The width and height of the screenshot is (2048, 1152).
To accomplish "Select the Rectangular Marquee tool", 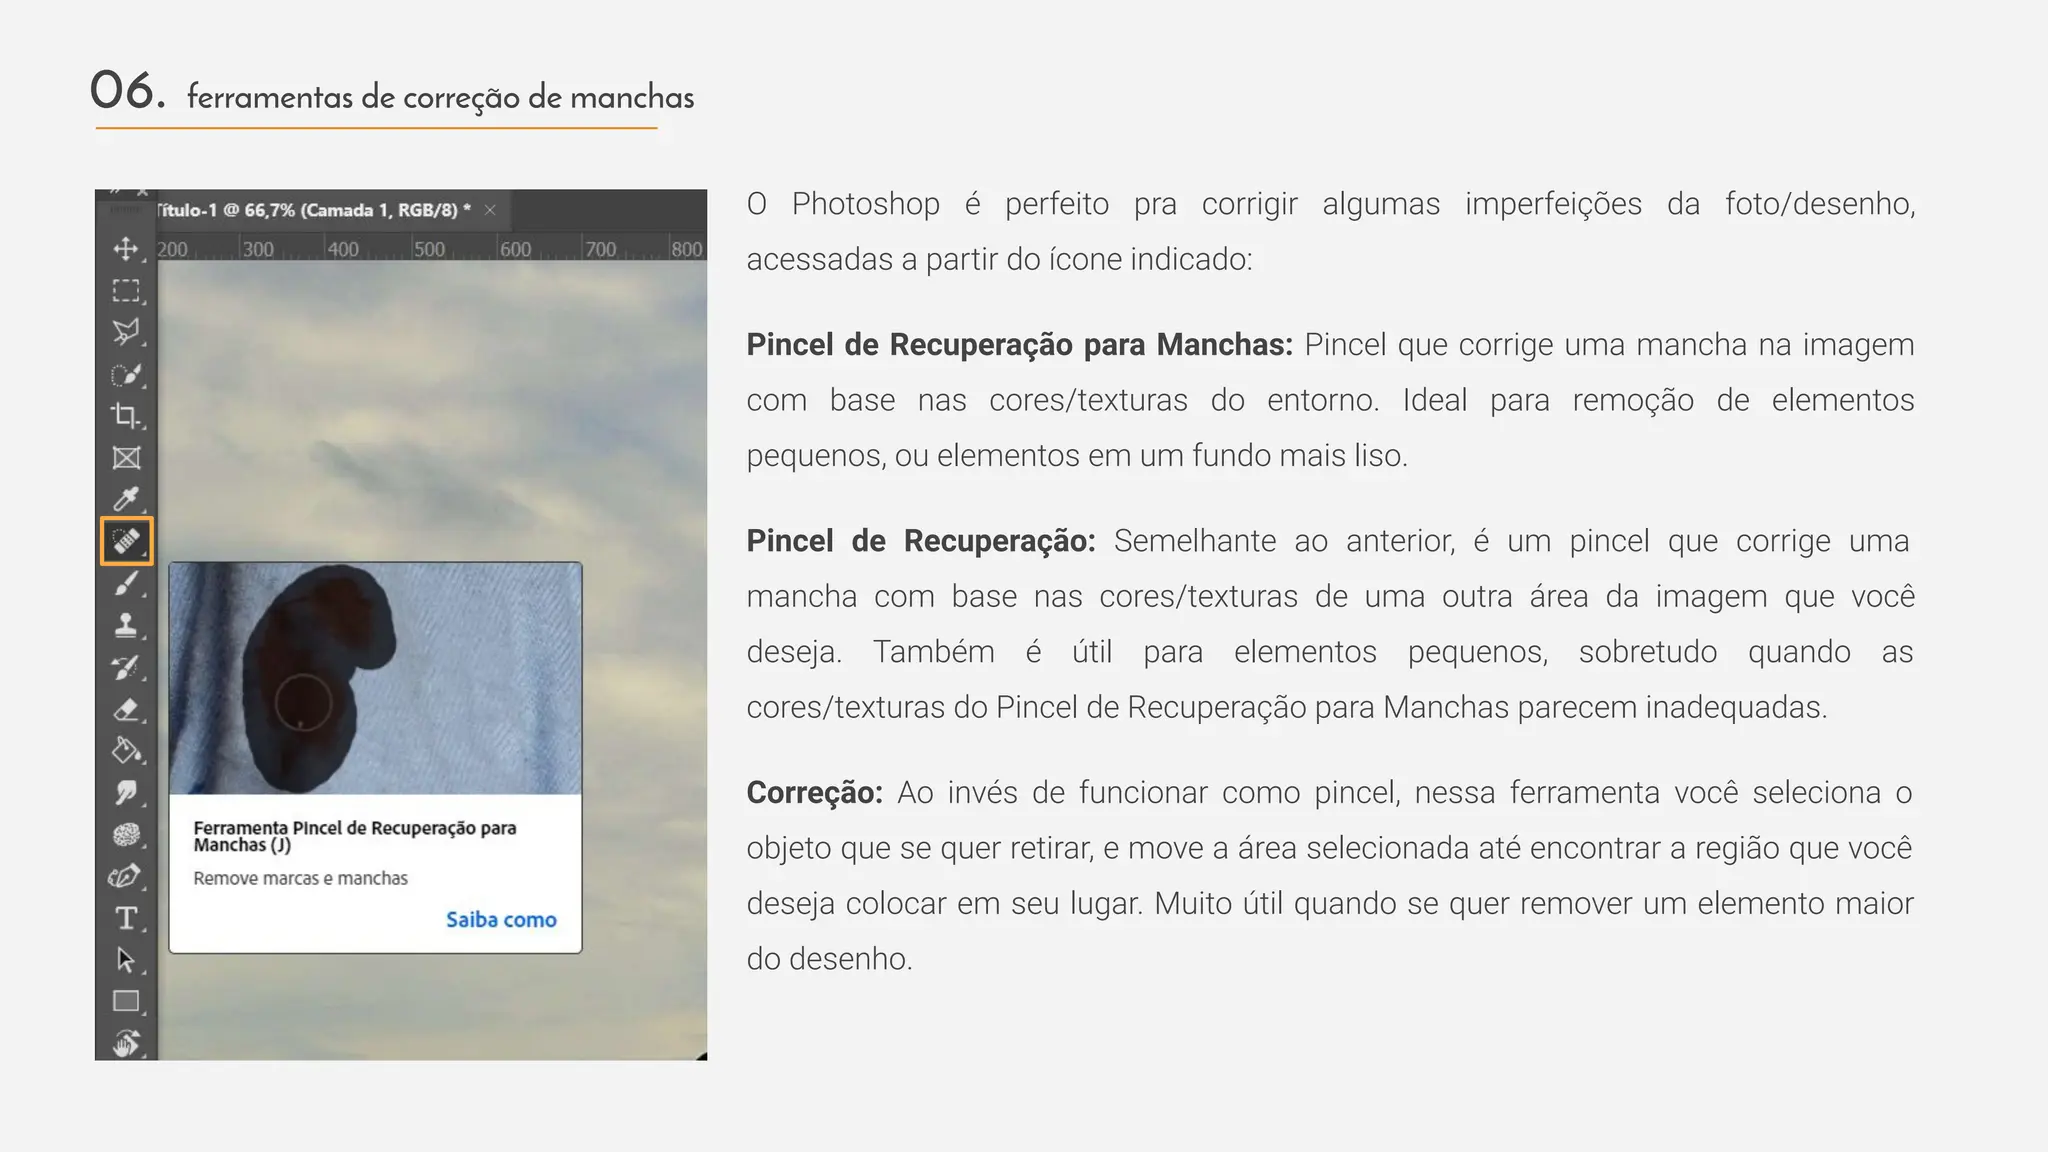I will (126, 291).
